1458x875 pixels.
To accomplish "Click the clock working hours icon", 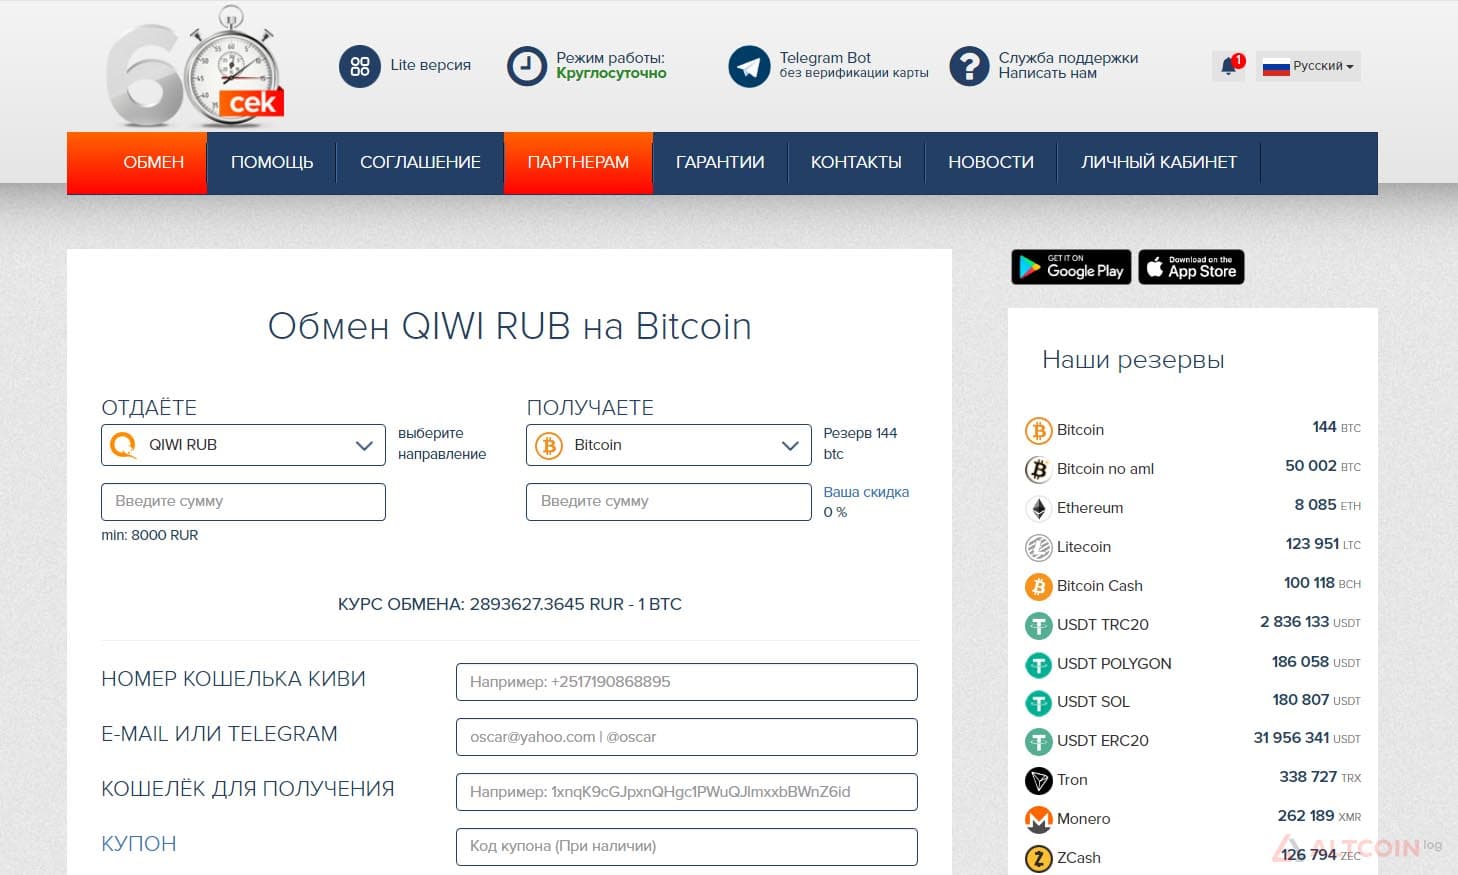I will pos(527,67).
